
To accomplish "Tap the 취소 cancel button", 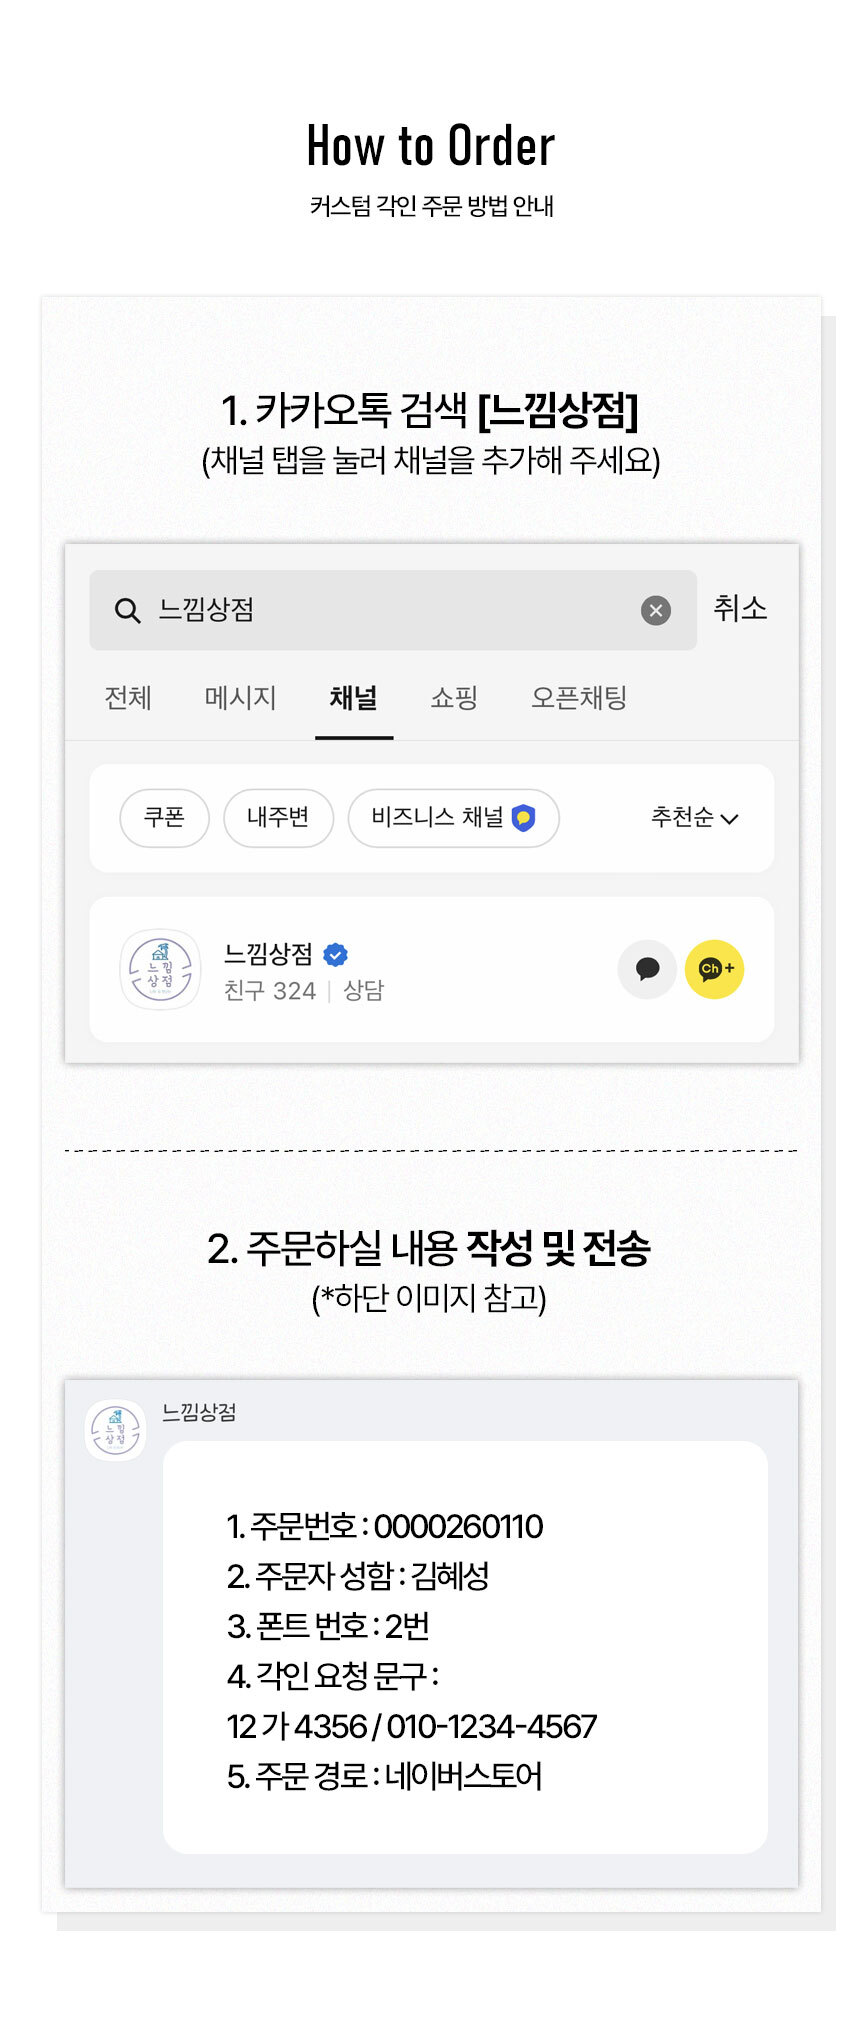I will click(x=740, y=608).
